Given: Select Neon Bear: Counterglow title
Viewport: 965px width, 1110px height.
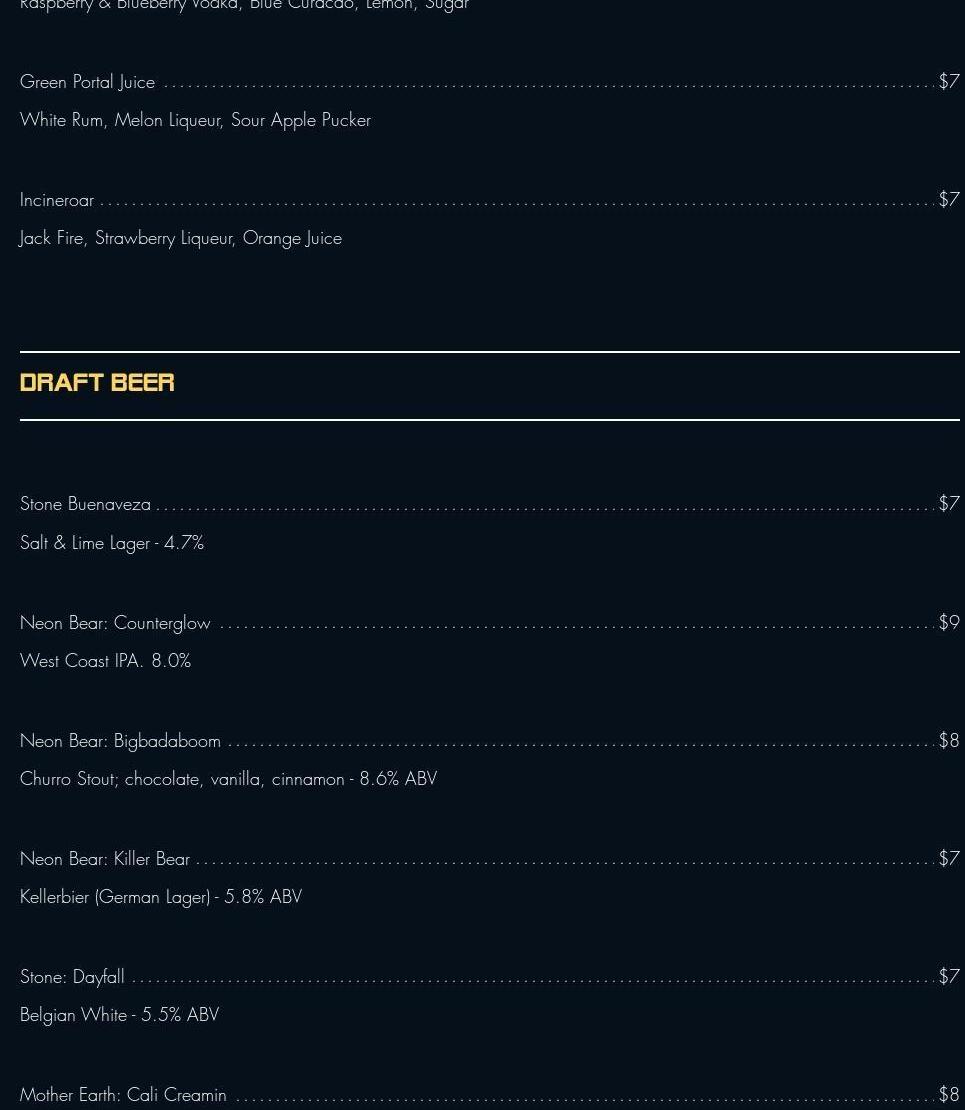Looking at the screenshot, I should tap(116, 623).
